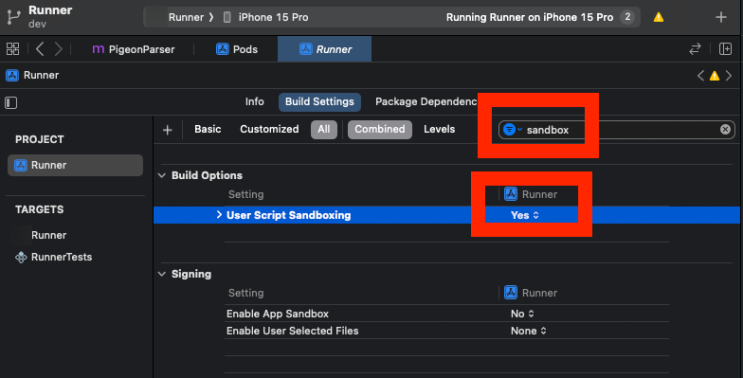This screenshot has height=378, width=743.
Task: Click the Runner column header under Build Options
Action: coord(531,194)
